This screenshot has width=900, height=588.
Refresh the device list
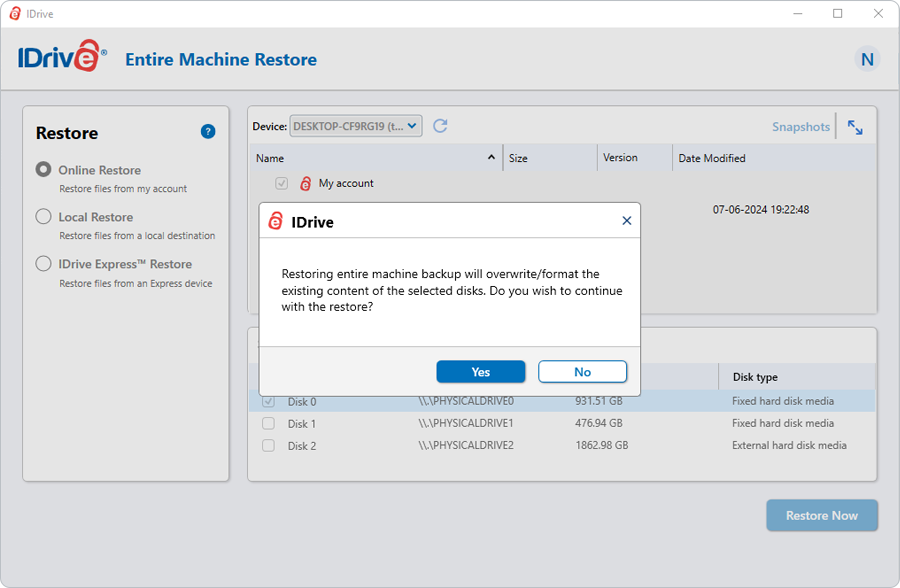pyautogui.click(x=440, y=126)
